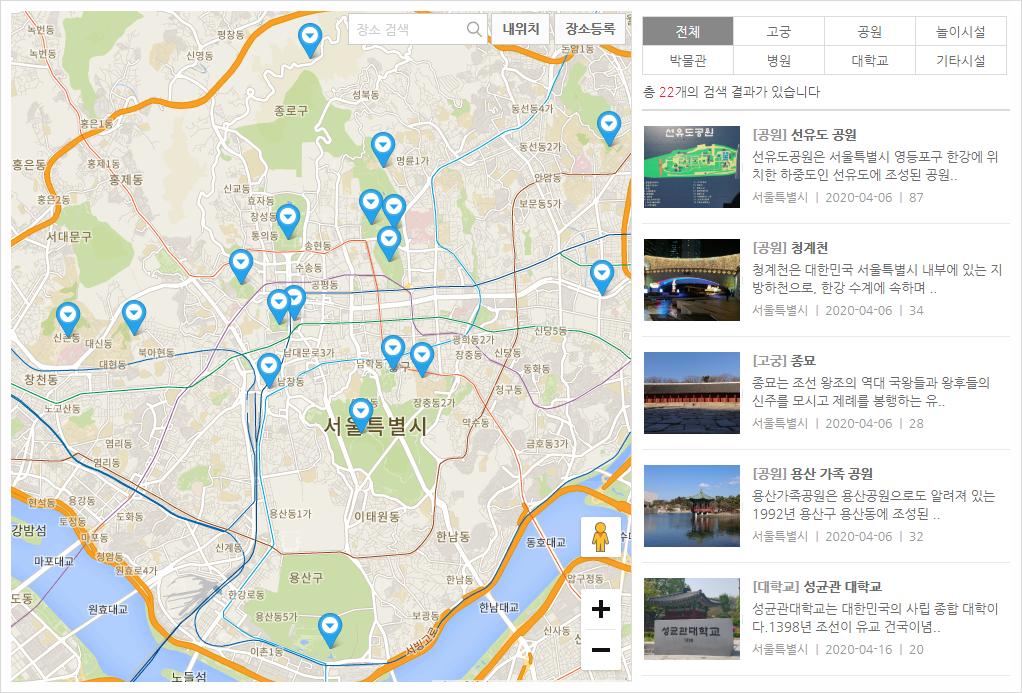This screenshot has height=693, width=1022.
Task: Click the 청계천 night photo thumbnail
Action: pos(692,280)
